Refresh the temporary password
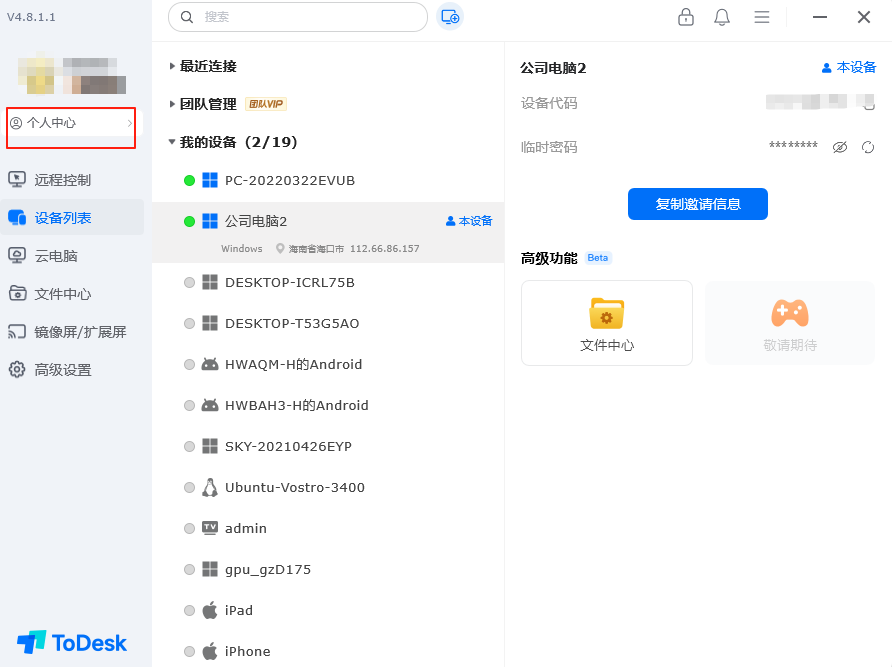The height and width of the screenshot is (667, 892). tap(868, 147)
